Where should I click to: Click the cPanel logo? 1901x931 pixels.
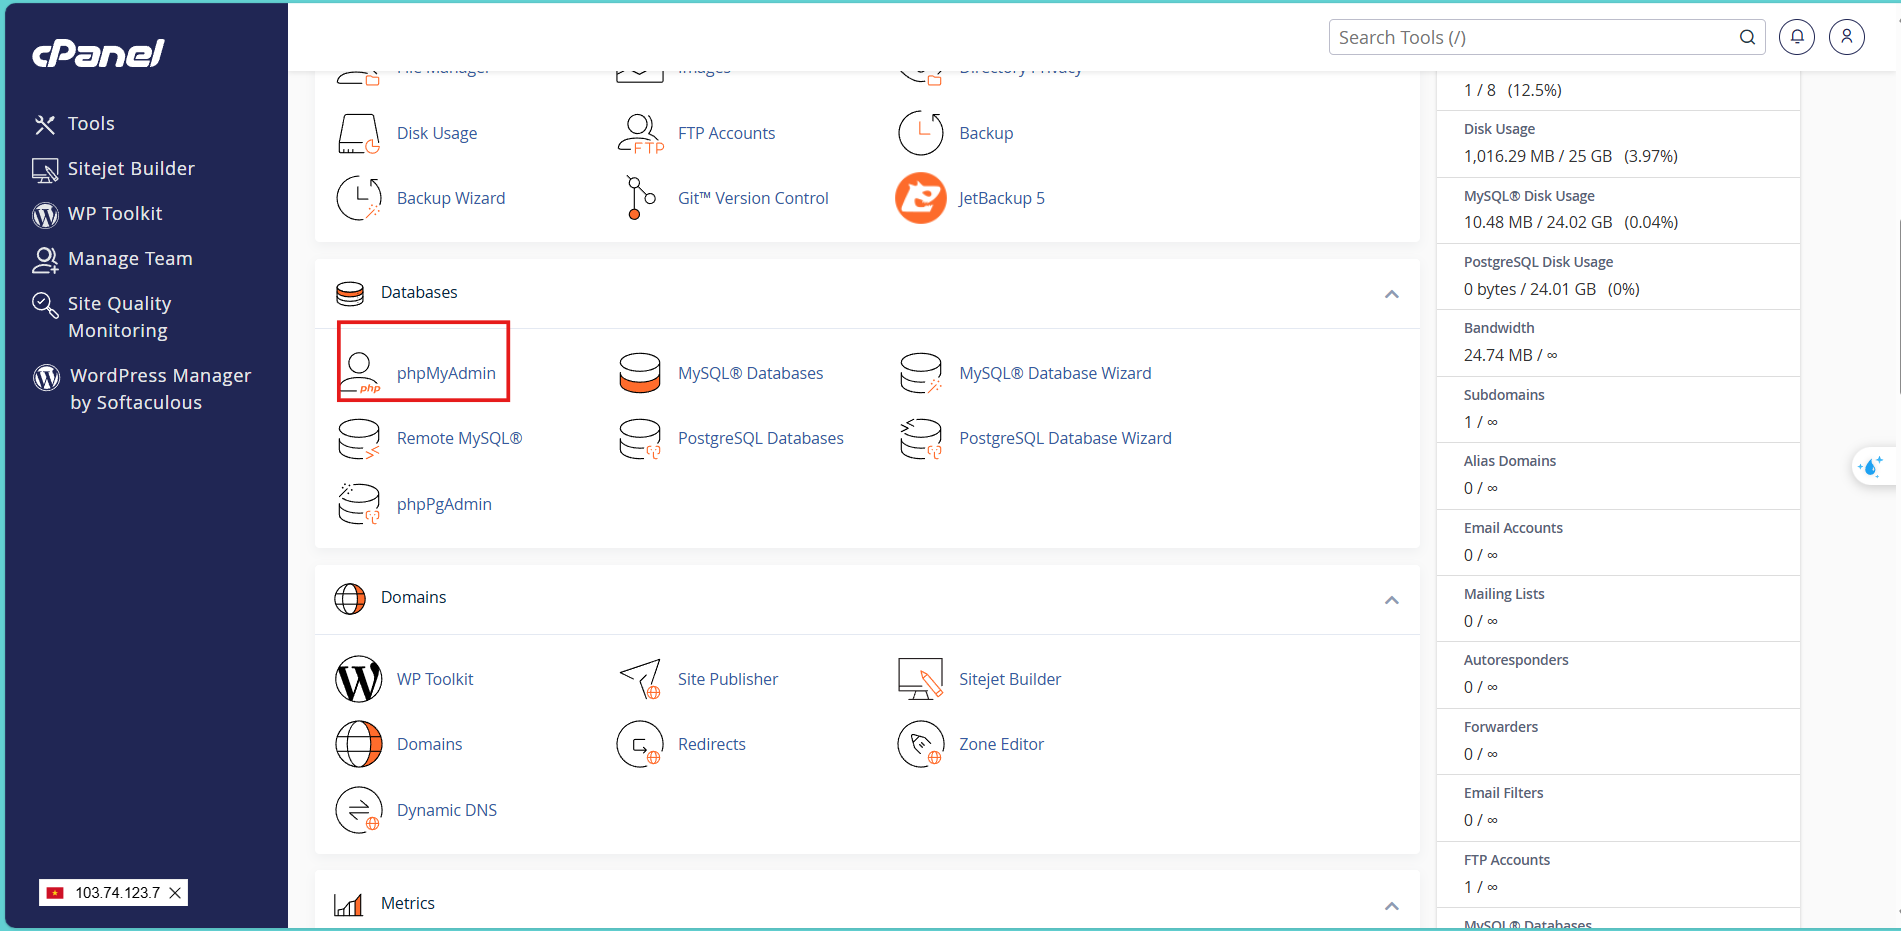coord(98,53)
